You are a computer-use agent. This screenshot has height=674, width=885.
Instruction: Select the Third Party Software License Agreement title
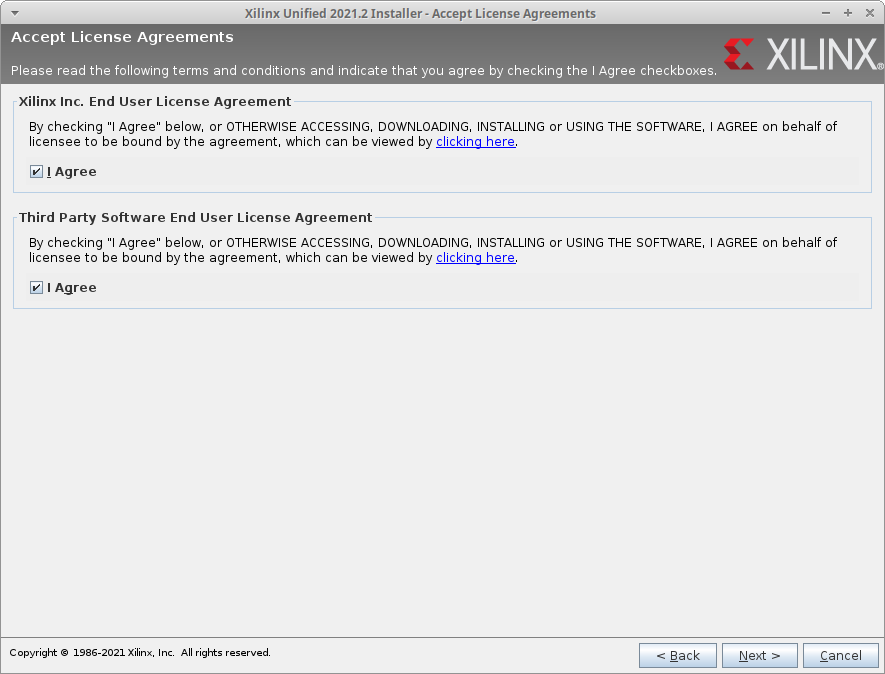(195, 218)
